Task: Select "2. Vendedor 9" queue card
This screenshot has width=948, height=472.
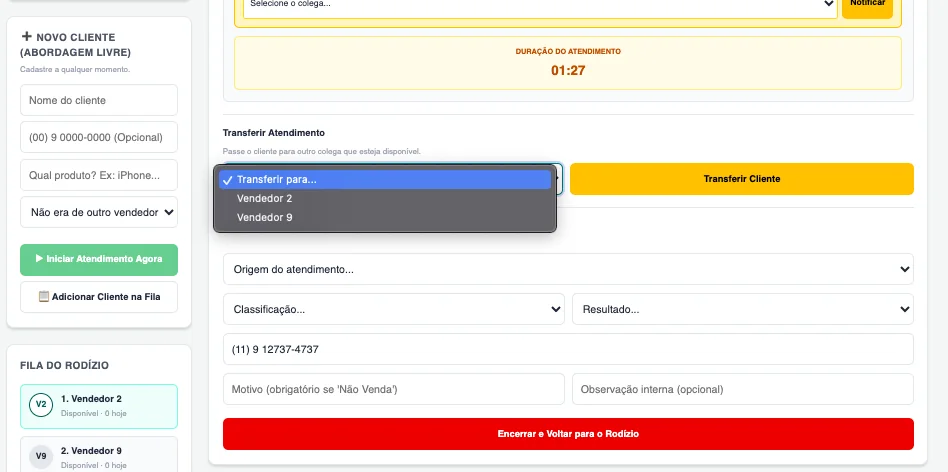Action: (x=99, y=454)
